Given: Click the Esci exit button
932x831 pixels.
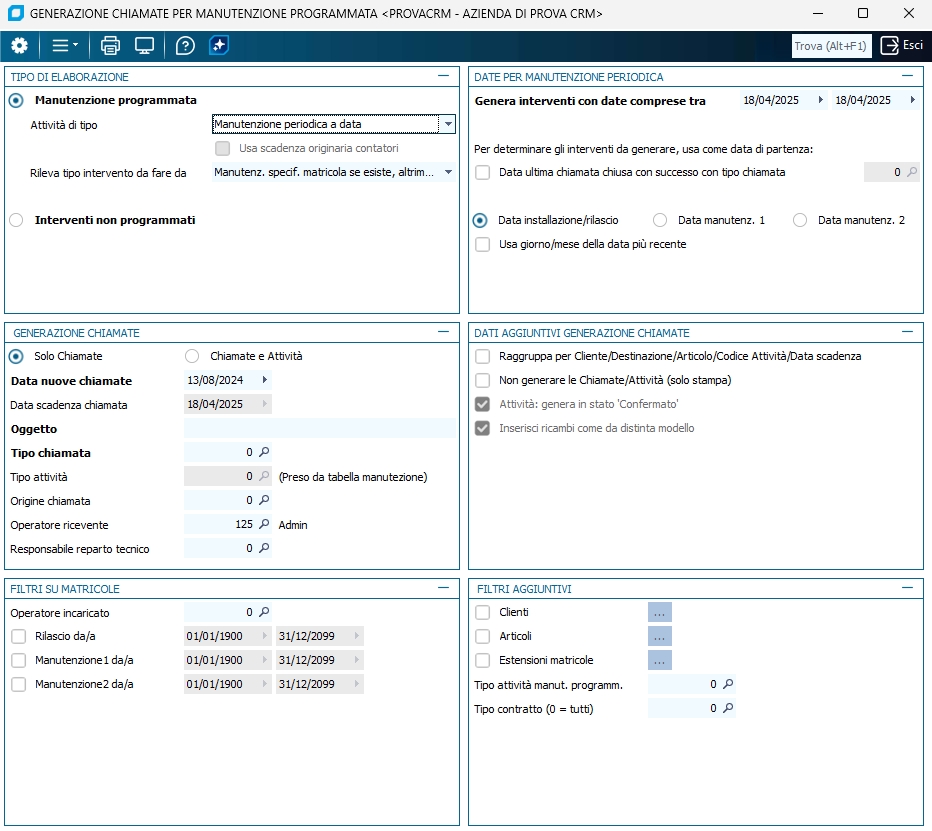Looking at the screenshot, I should point(901,46).
